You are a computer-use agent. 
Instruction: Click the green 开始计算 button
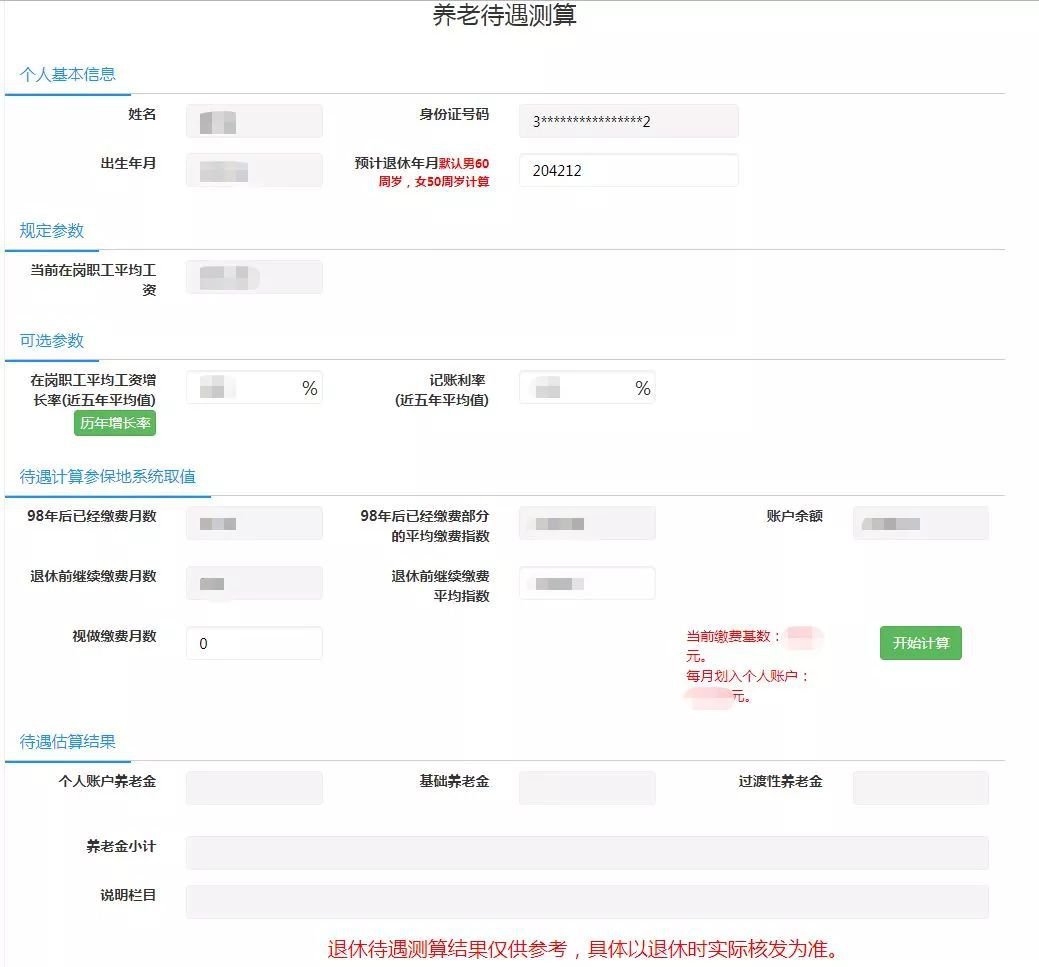pos(920,643)
